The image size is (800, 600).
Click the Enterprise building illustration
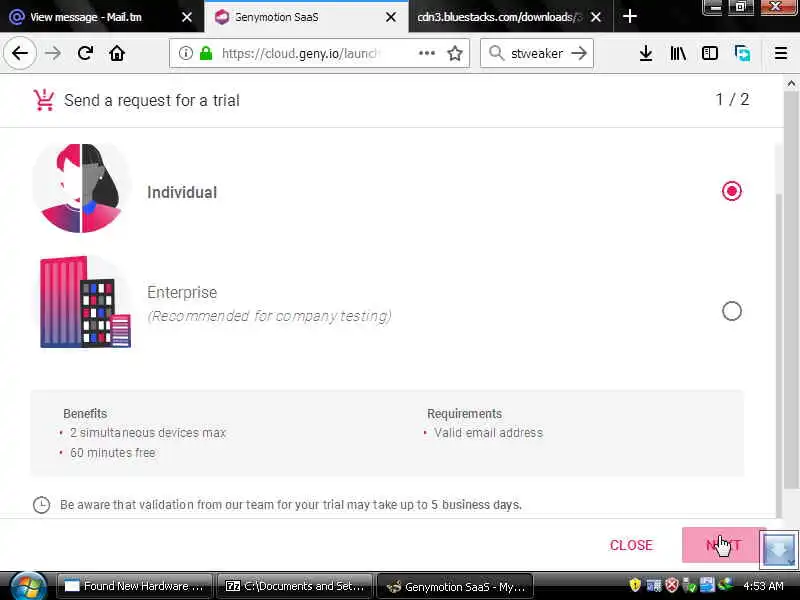85,302
